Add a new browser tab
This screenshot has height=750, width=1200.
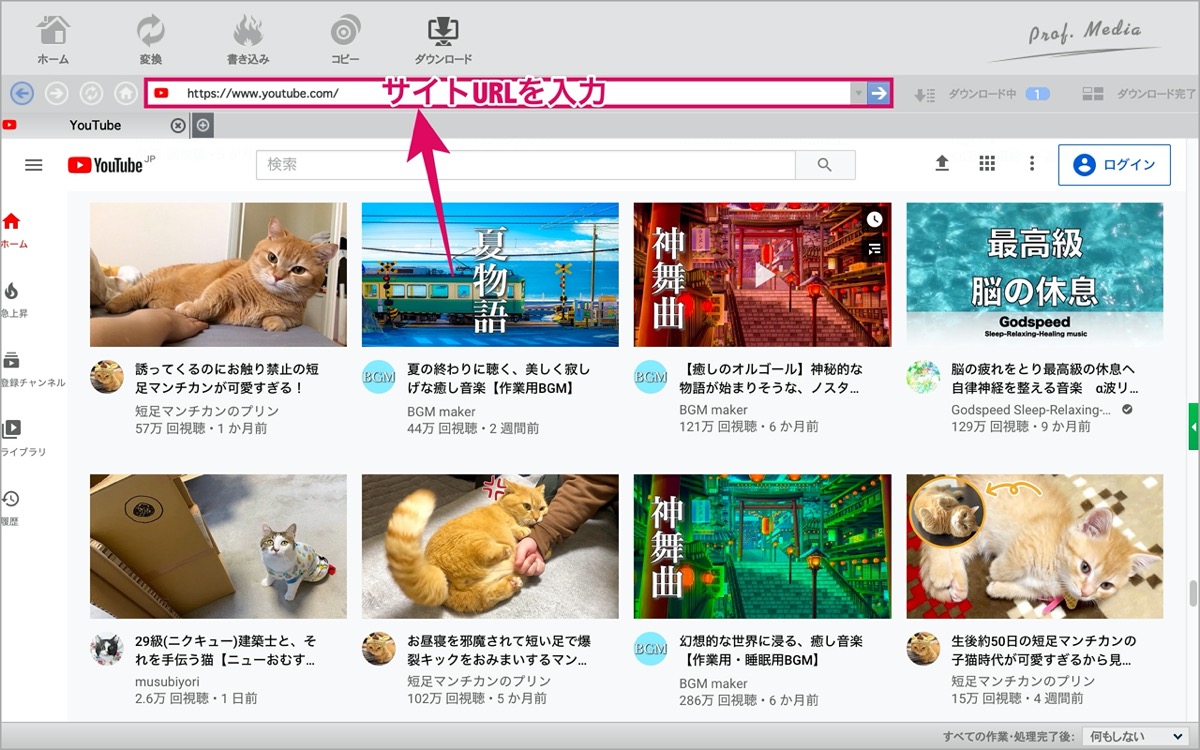[203, 125]
